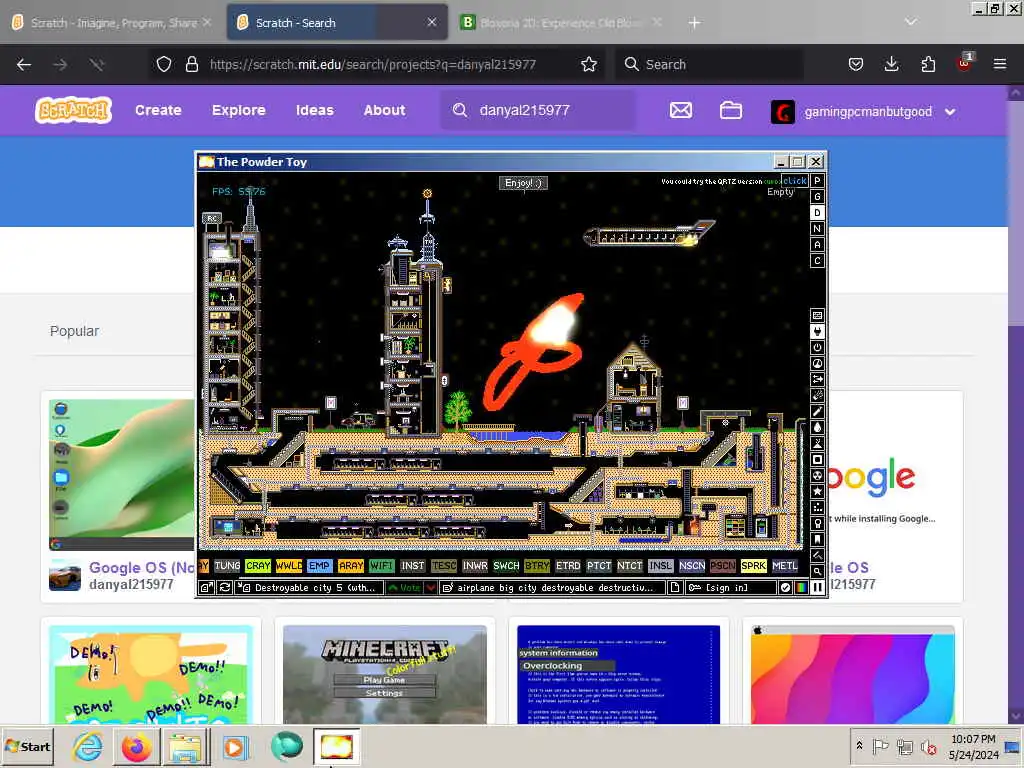Screen dimensions: 1024x768
Task: Click the airplane big city tags field
Action: tap(552, 588)
